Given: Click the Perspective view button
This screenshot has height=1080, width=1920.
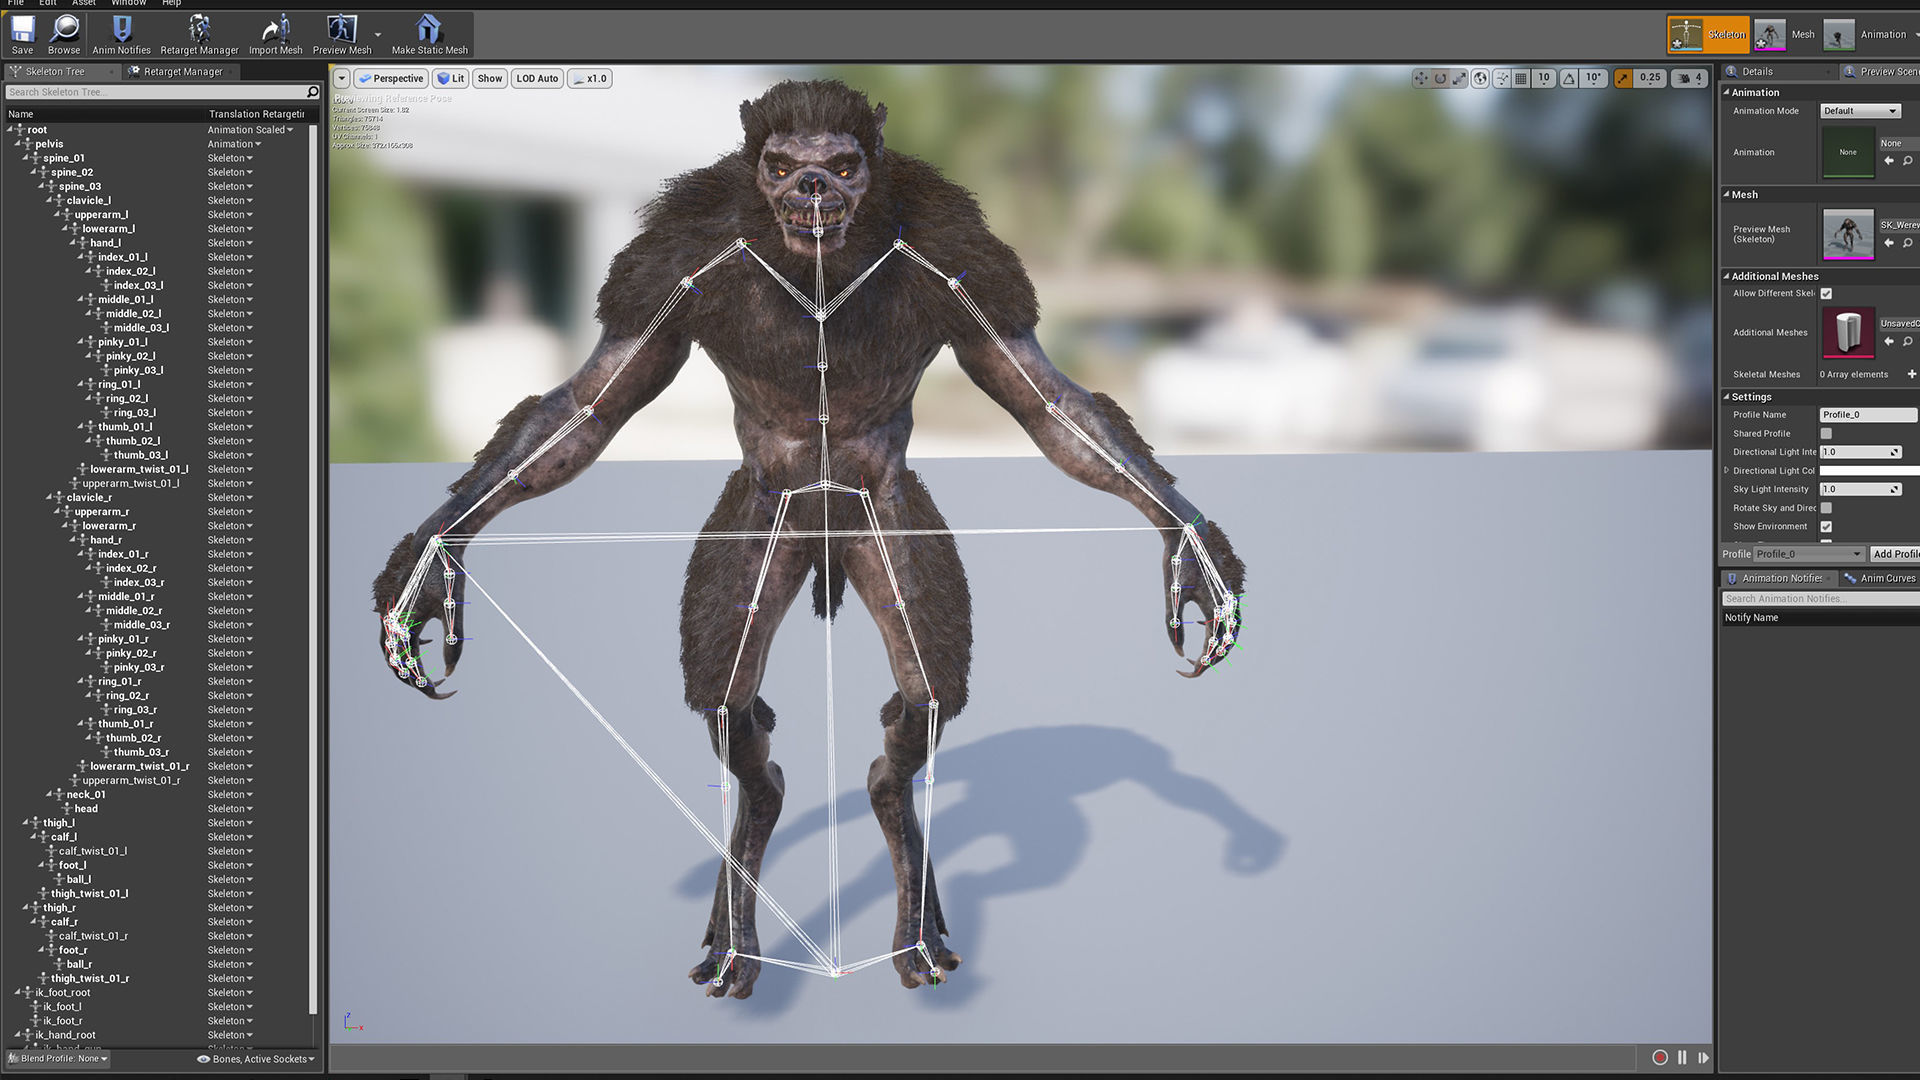Looking at the screenshot, I should (x=392, y=78).
